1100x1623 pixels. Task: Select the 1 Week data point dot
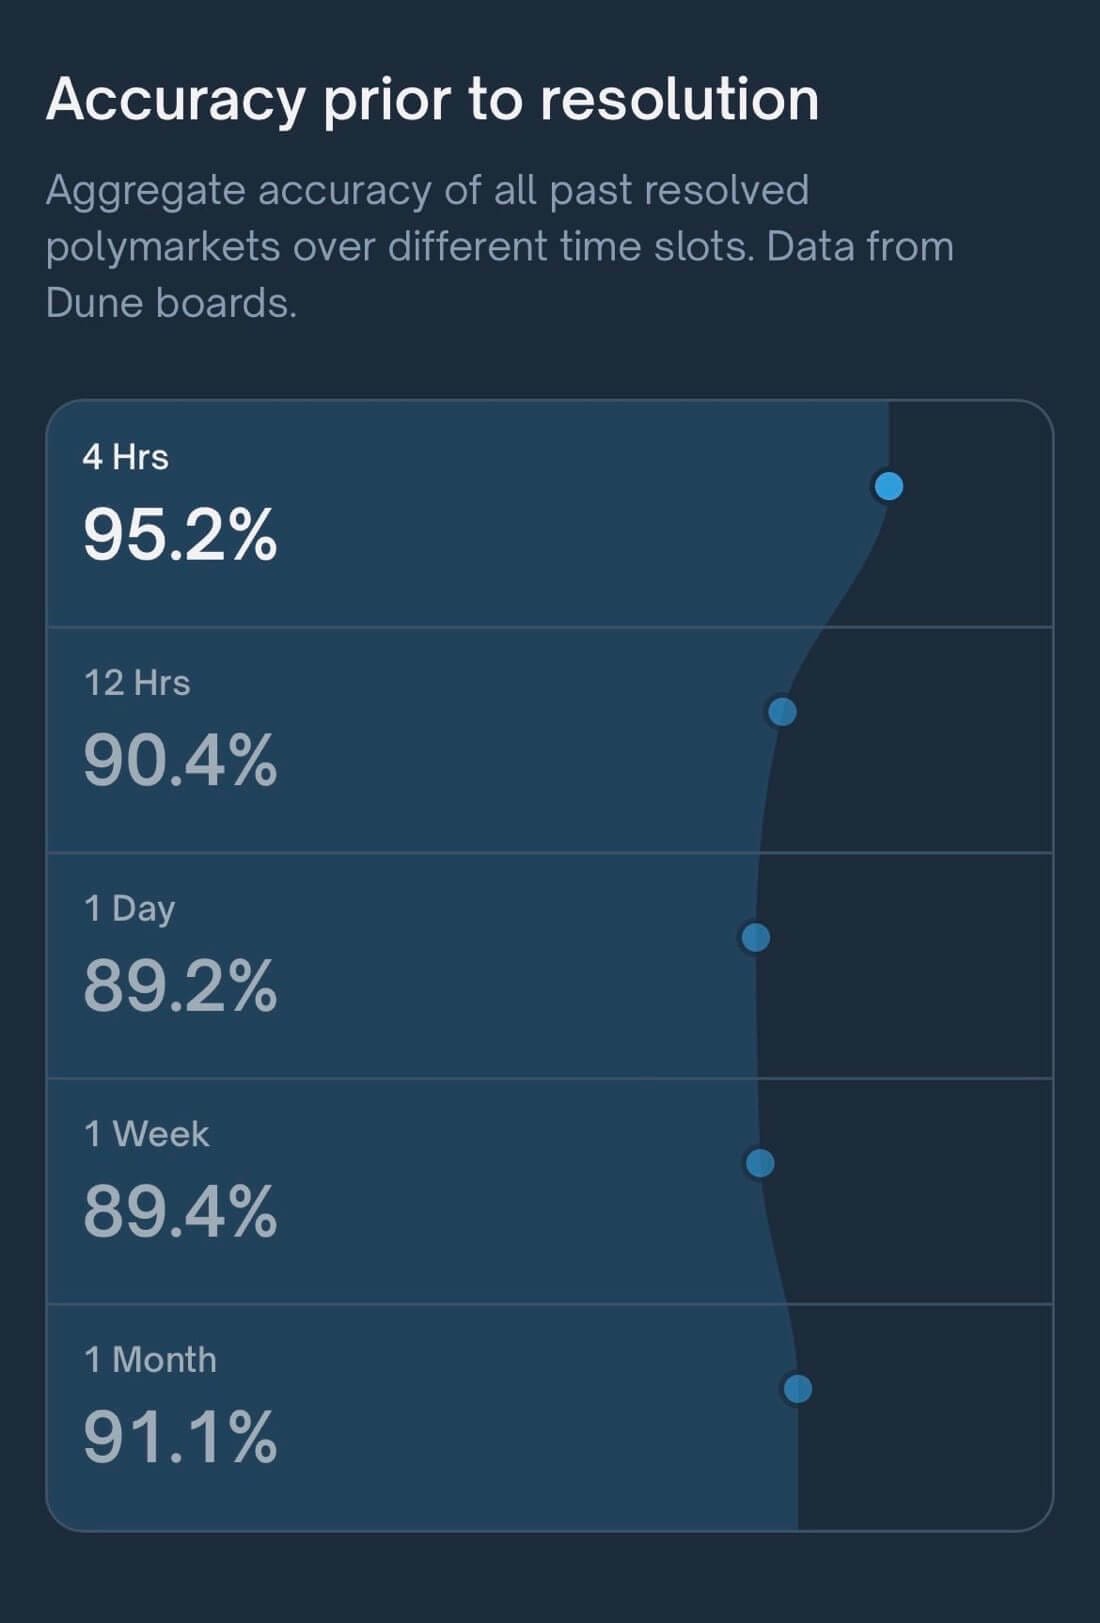click(x=760, y=1163)
